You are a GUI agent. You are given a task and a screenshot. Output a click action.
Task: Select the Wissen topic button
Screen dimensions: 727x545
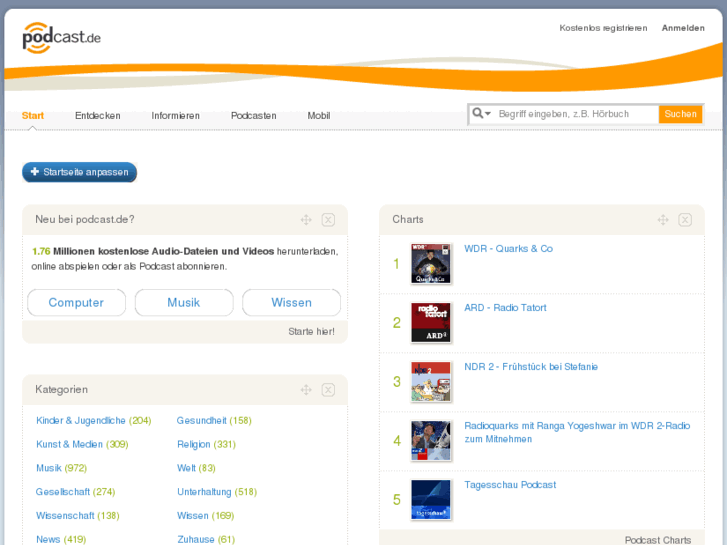[291, 302]
